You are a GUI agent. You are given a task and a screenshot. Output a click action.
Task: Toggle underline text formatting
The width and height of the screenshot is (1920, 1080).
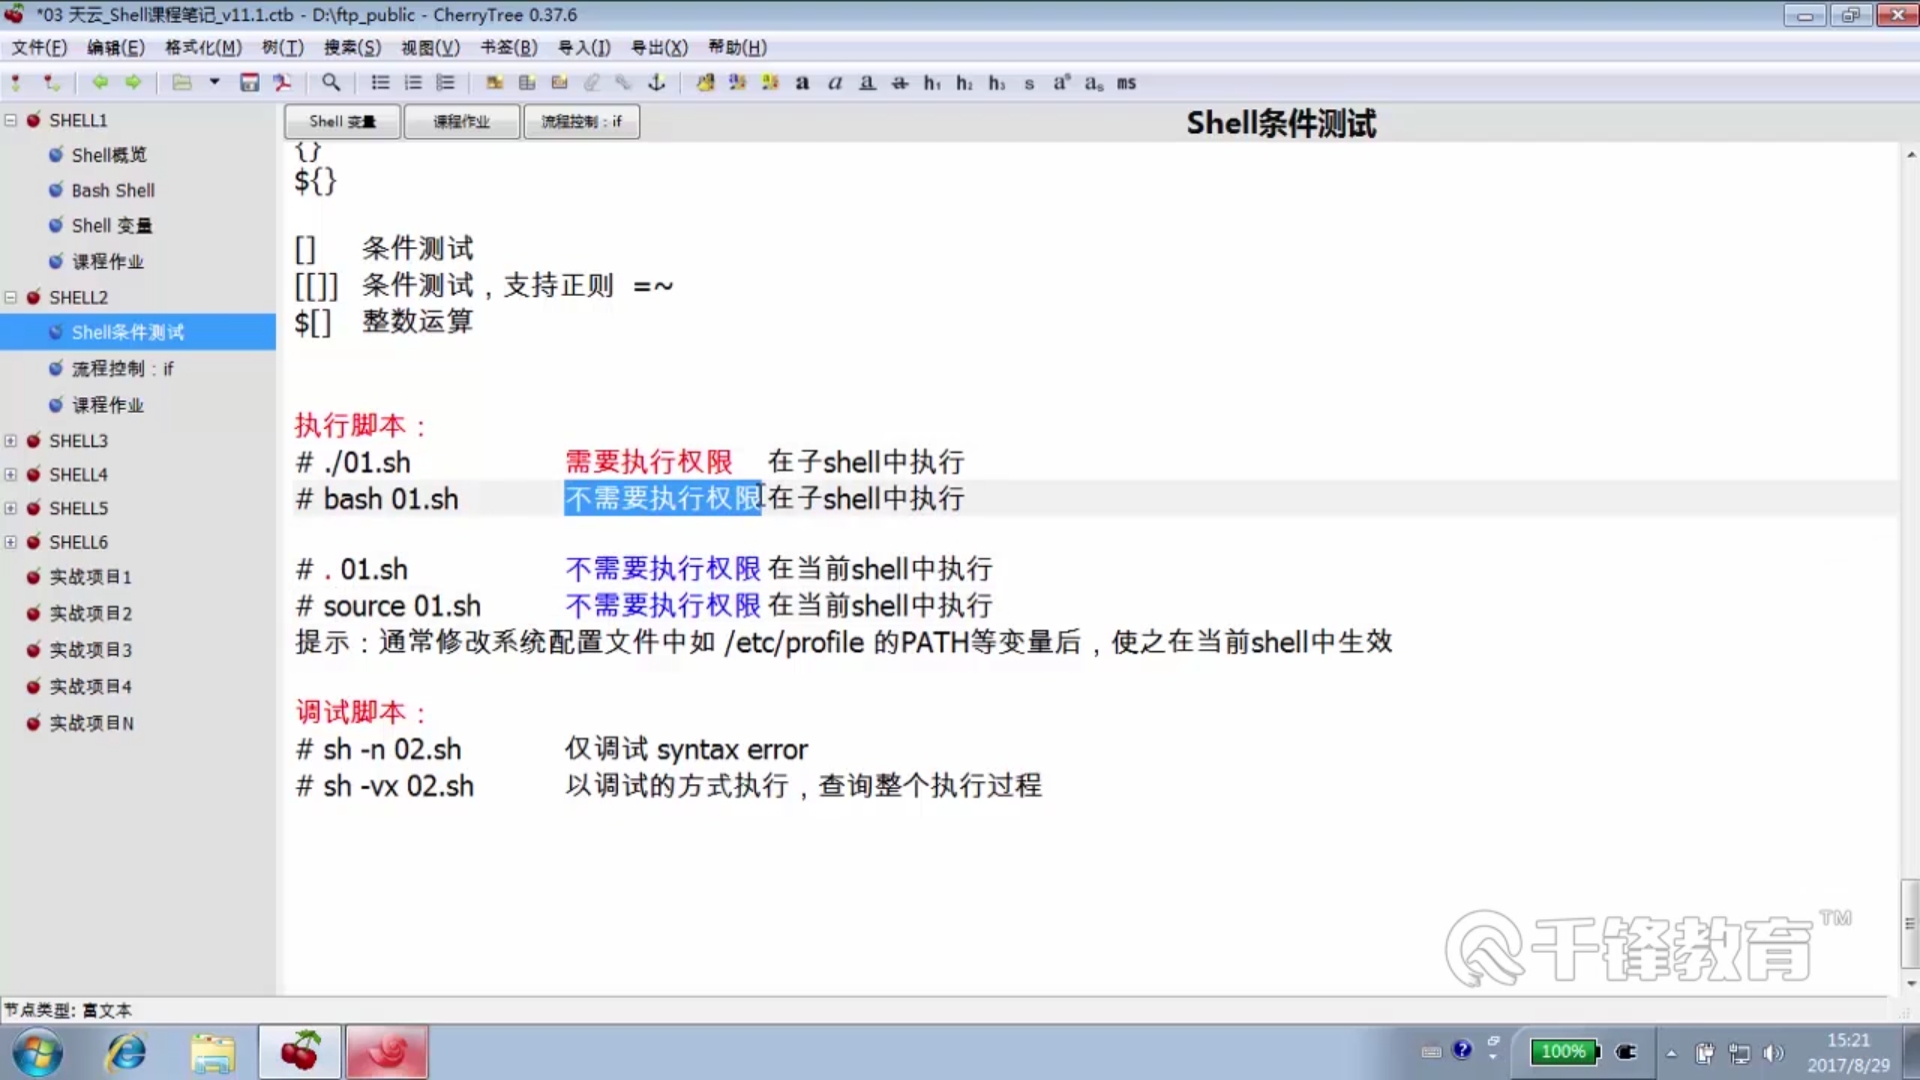coord(867,83)
